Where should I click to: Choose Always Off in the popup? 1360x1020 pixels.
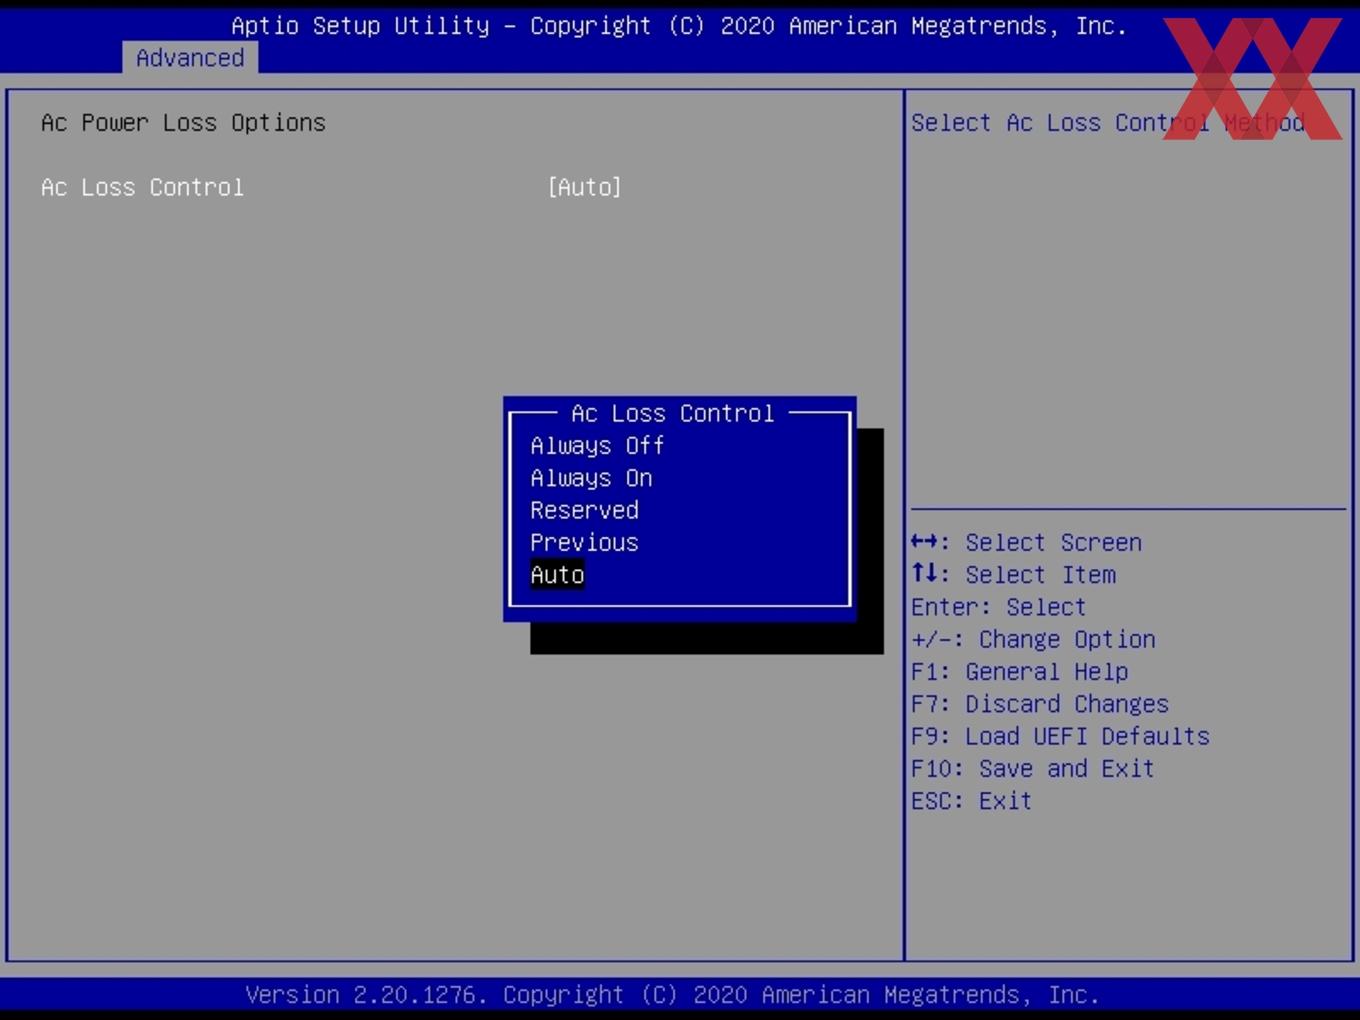click(597, 446)
